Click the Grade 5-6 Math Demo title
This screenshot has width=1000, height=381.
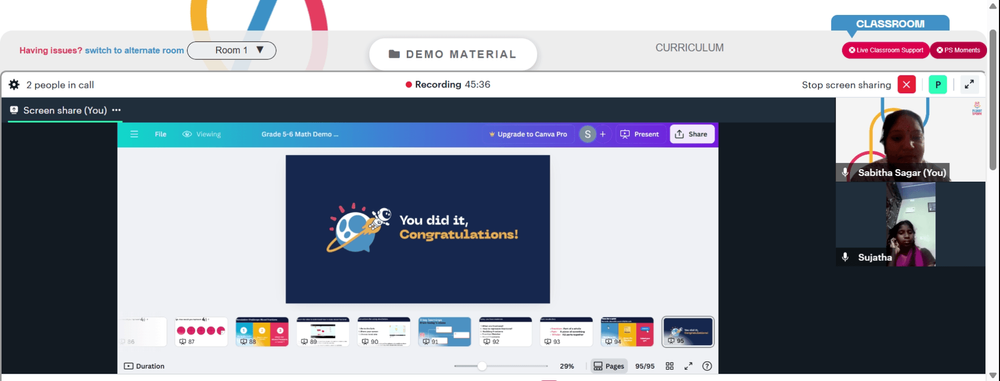click(x=300, y=134)
